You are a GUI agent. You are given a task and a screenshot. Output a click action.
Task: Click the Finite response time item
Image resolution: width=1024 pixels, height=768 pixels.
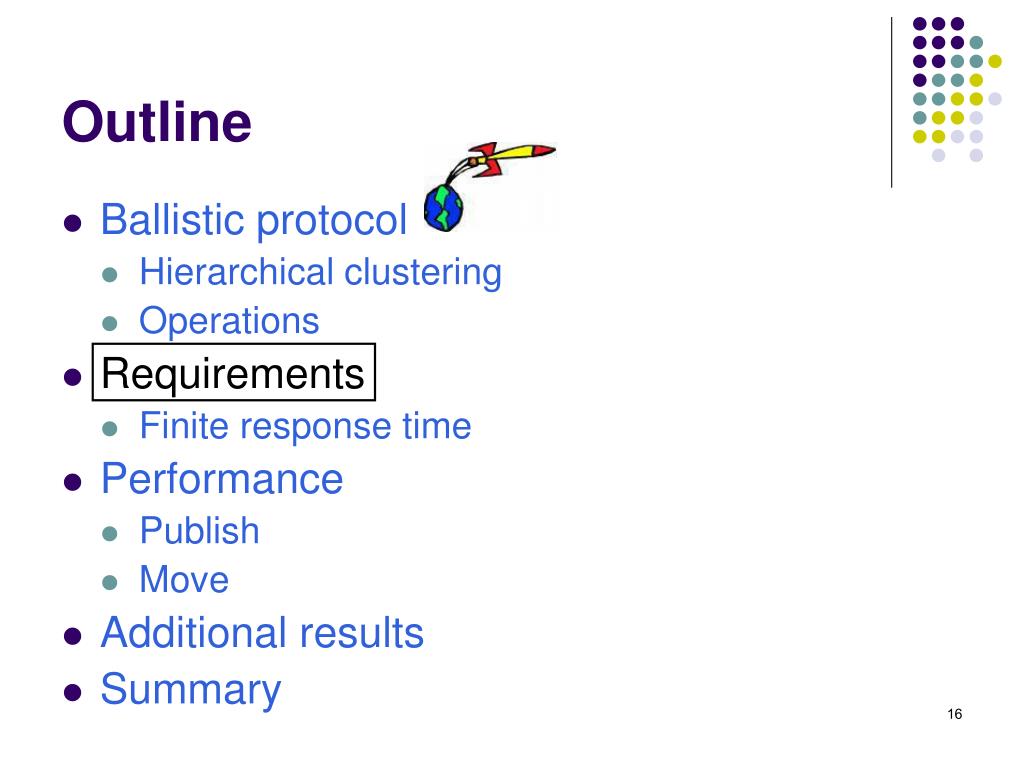(305, 426)
